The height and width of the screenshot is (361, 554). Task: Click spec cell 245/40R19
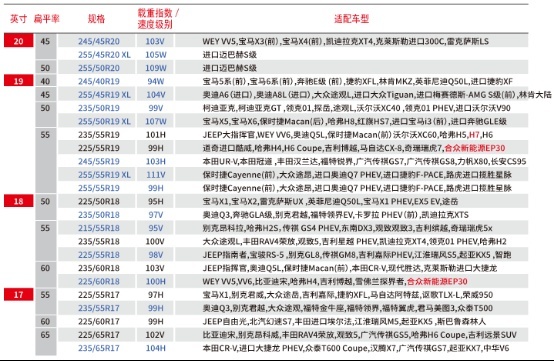99,81
